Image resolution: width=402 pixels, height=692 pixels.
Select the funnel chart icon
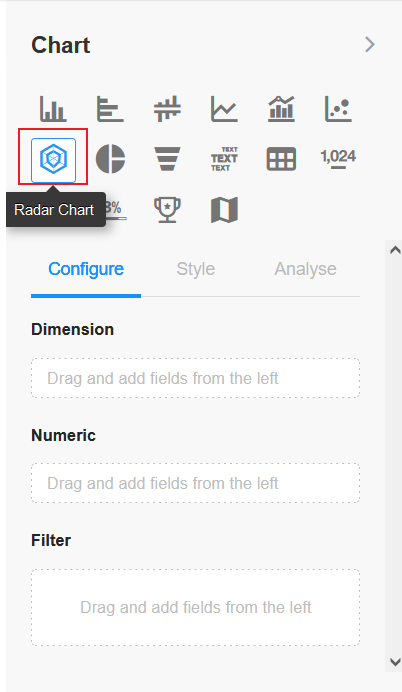pyautogui.click(x=167, y=159)
